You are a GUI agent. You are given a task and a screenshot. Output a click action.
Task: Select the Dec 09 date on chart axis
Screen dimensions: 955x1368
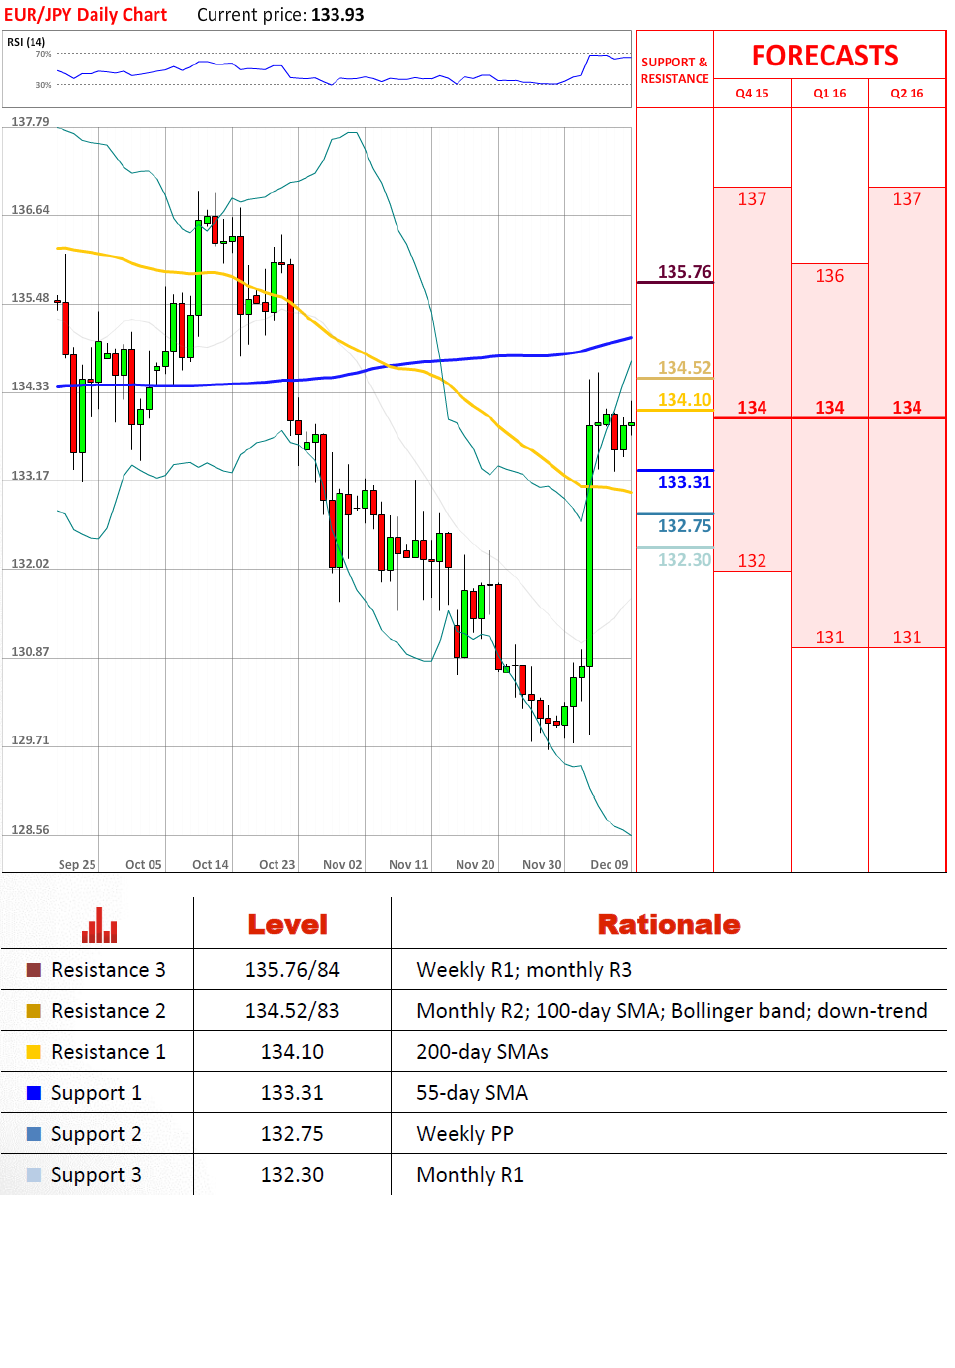pyautogui.click(x=609, y=864)
